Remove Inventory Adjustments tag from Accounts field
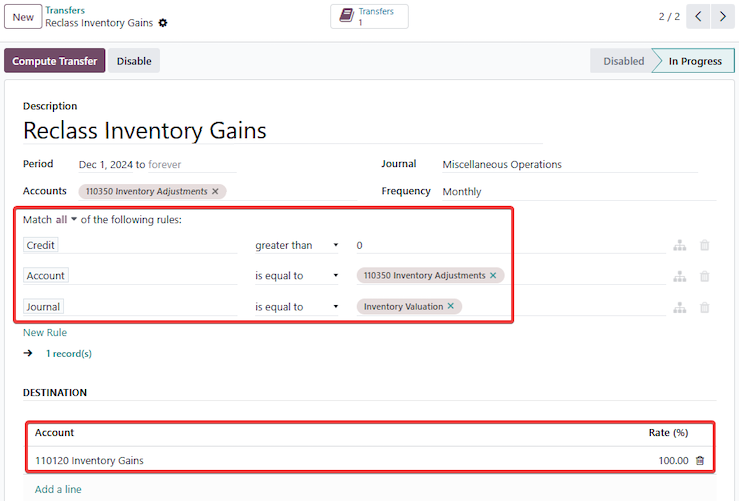739x501 pixels. point(215,191)
